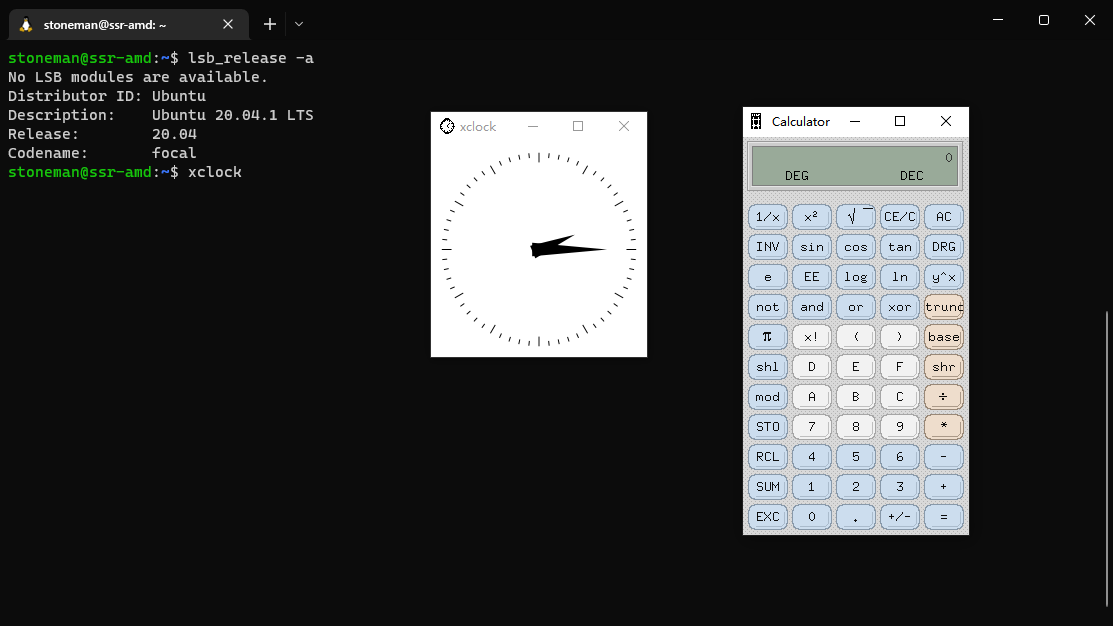
Task: Click the hex digit D button
Action: pyautogui.click(x=811, y=367)
